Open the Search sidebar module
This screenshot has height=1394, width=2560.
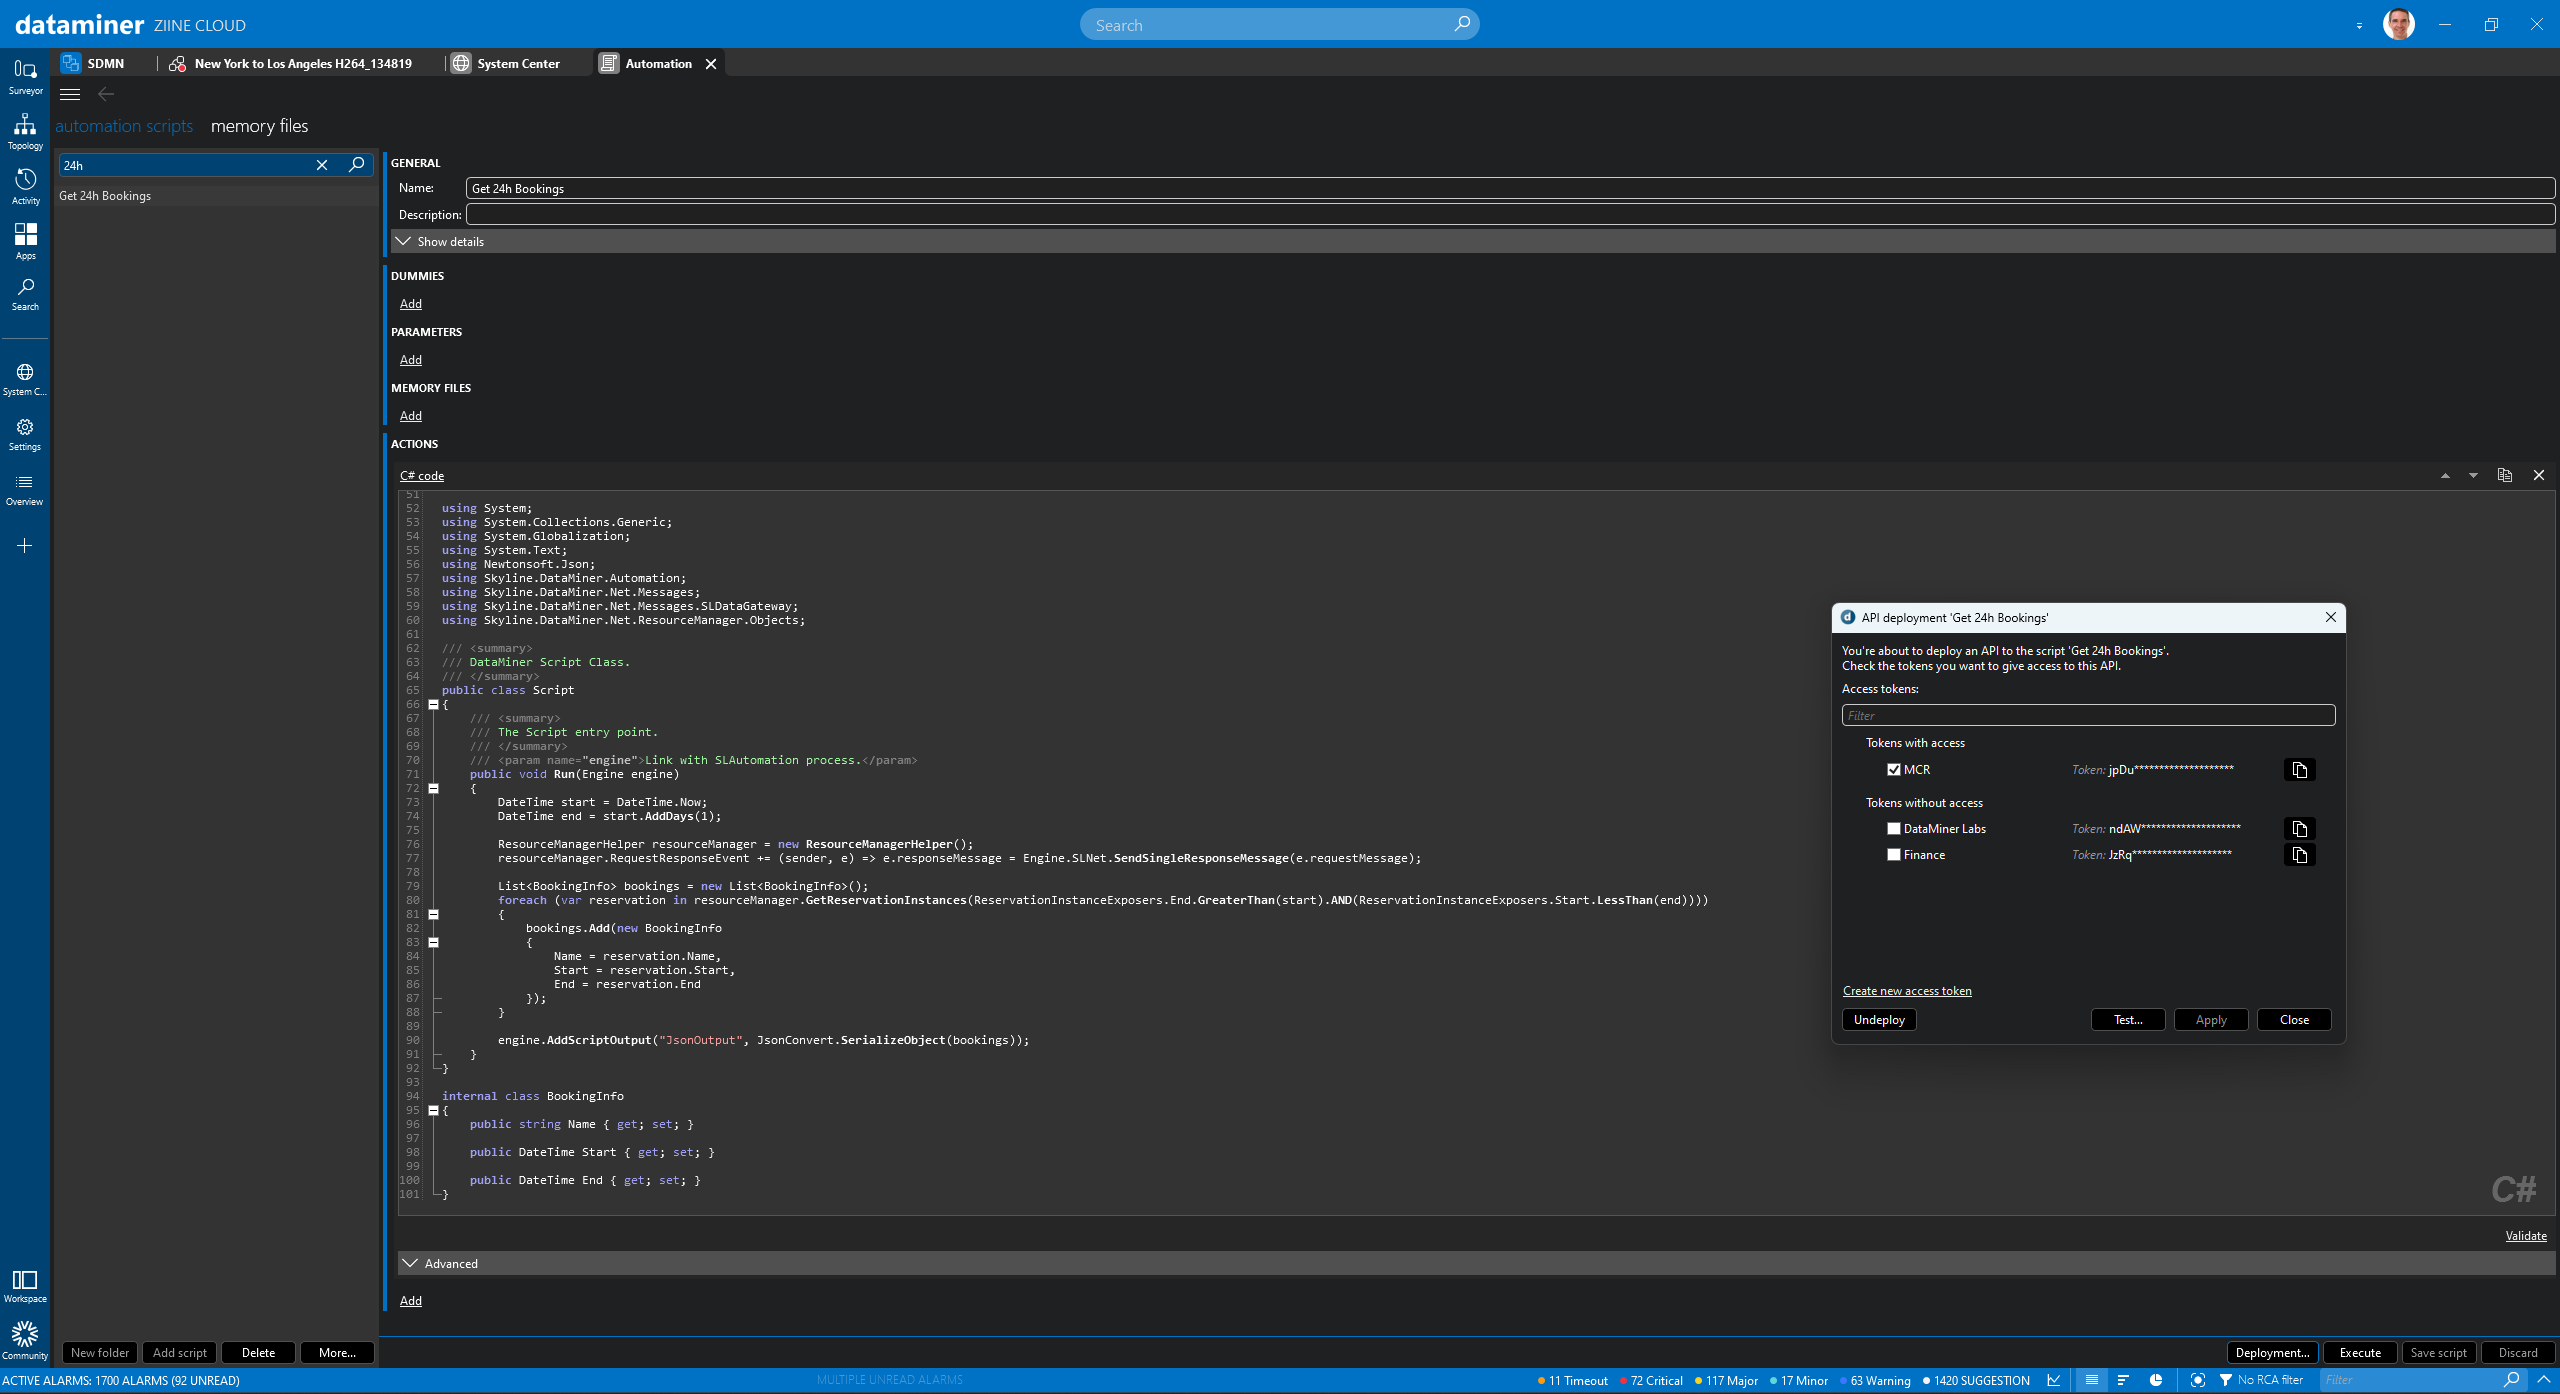pyautogui.click(x=25, y=295)
